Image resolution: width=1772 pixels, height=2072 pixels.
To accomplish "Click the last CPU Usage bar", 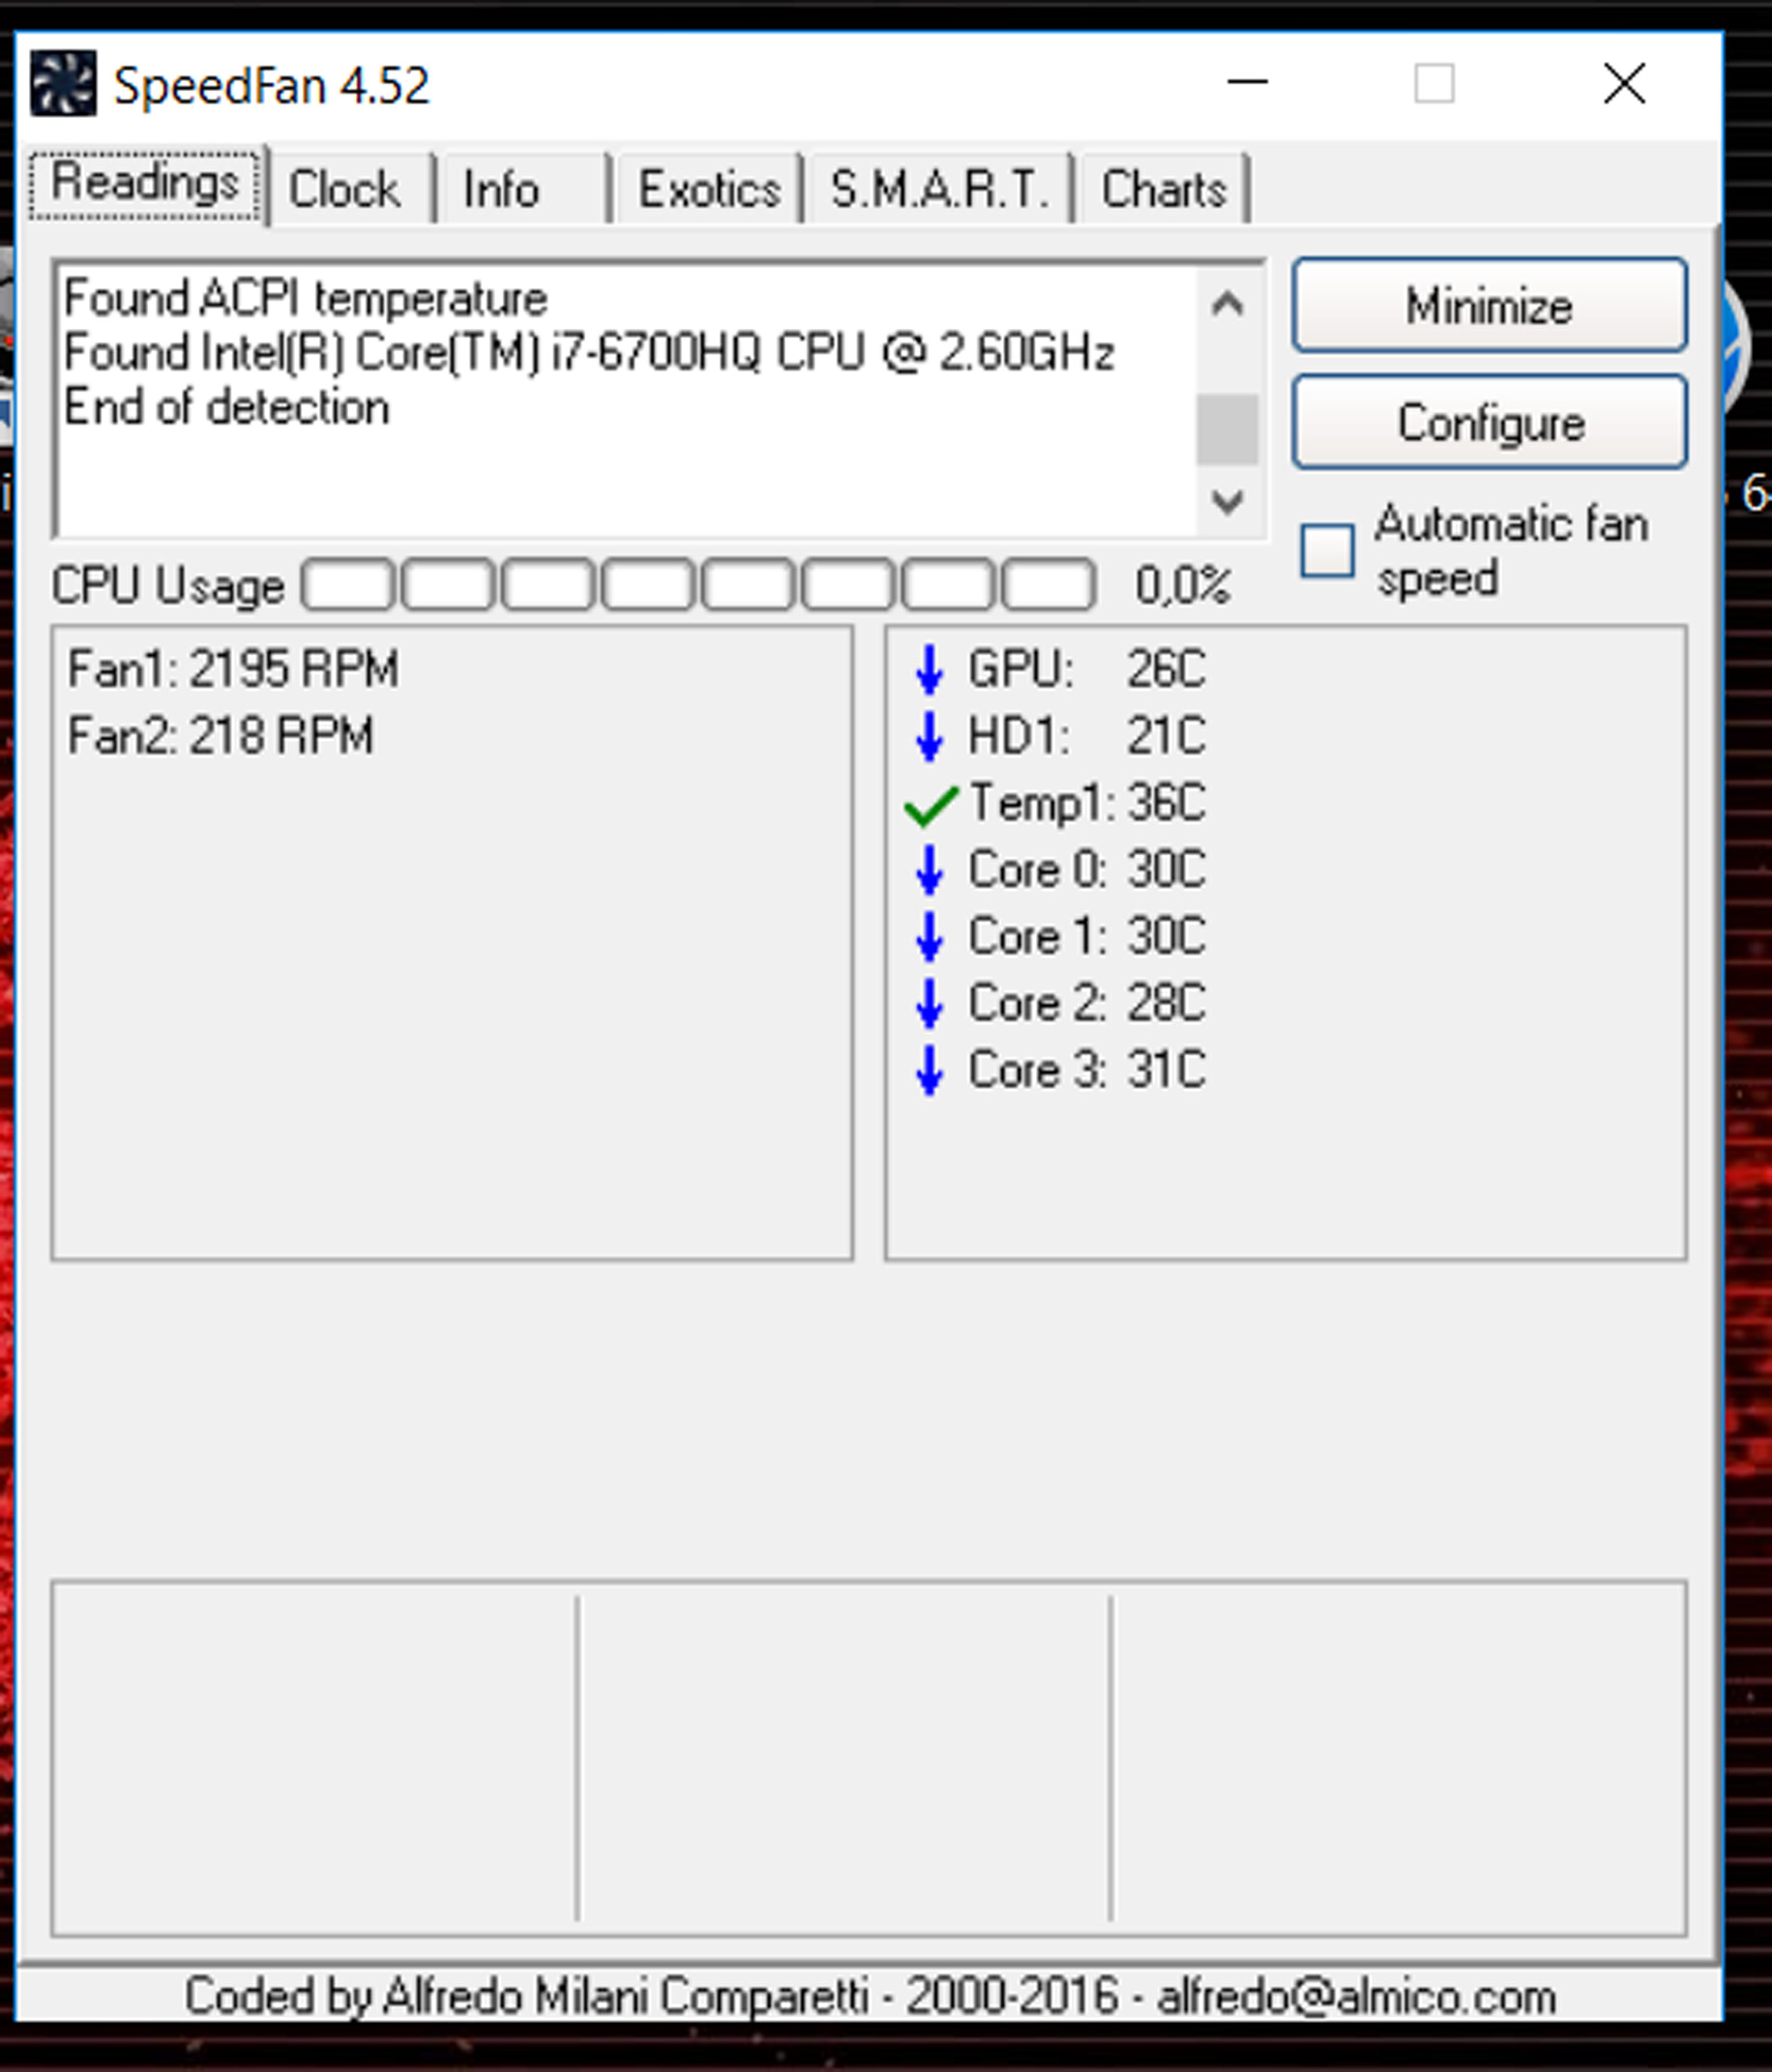I will pos(1048,584).
